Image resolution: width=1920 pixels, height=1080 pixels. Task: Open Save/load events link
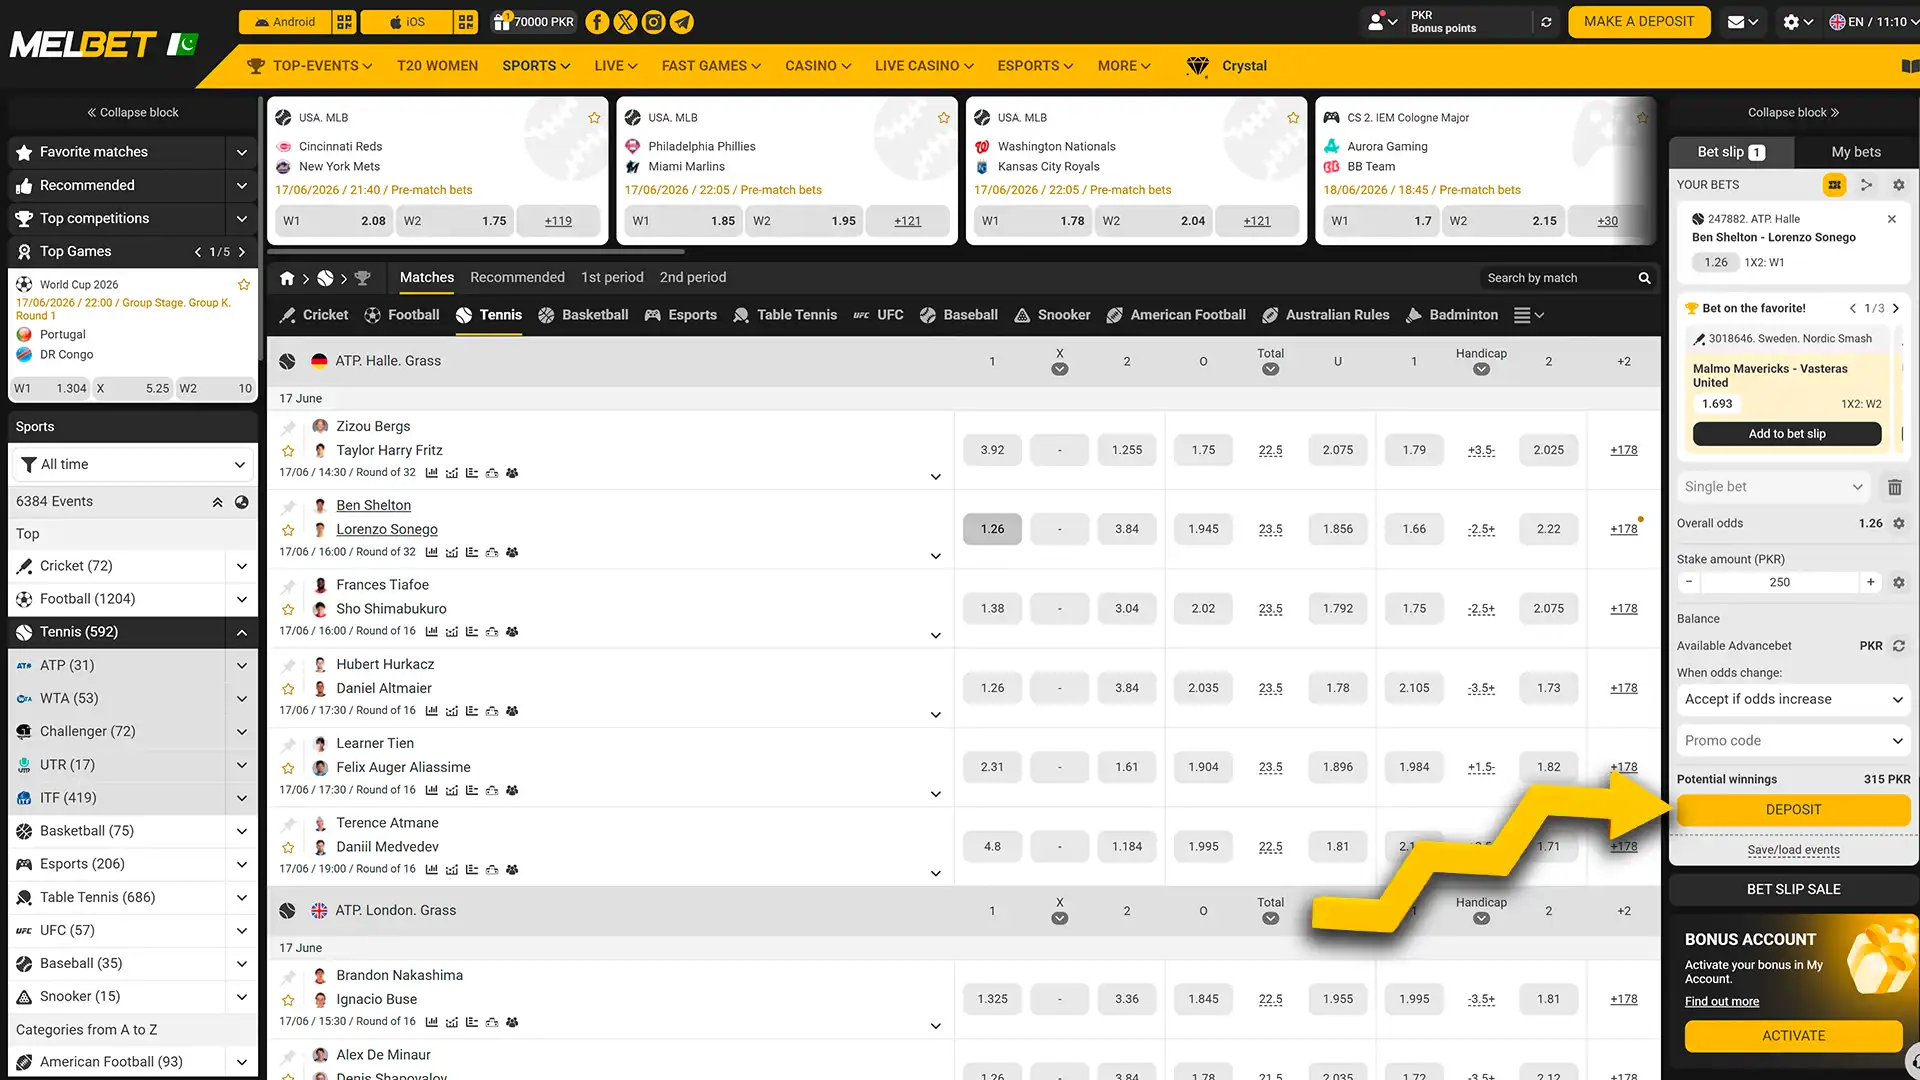pos(1794,851)
